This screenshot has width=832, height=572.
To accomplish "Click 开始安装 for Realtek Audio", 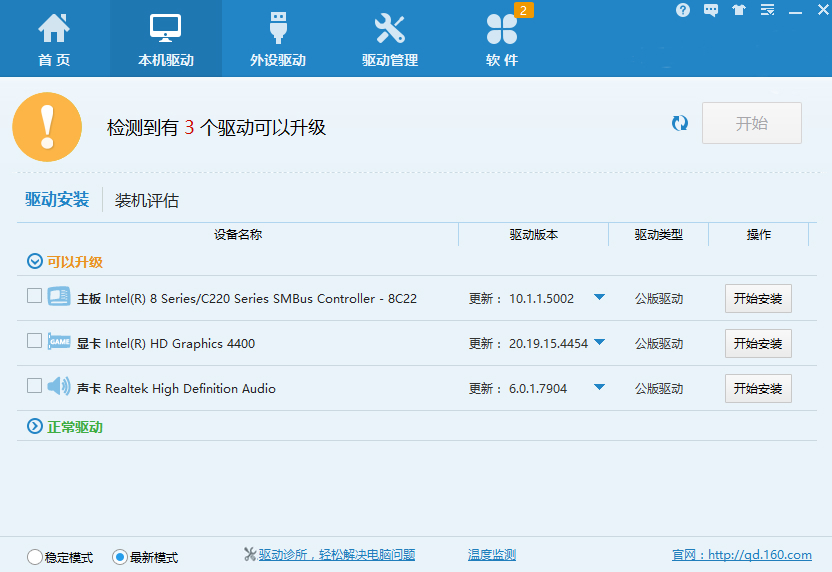I will (758, 388).
